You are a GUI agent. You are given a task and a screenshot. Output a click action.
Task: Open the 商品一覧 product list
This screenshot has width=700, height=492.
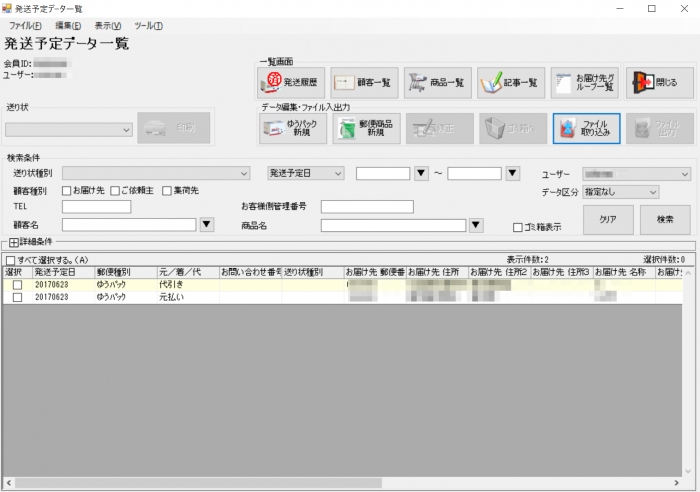coord(438,83)
